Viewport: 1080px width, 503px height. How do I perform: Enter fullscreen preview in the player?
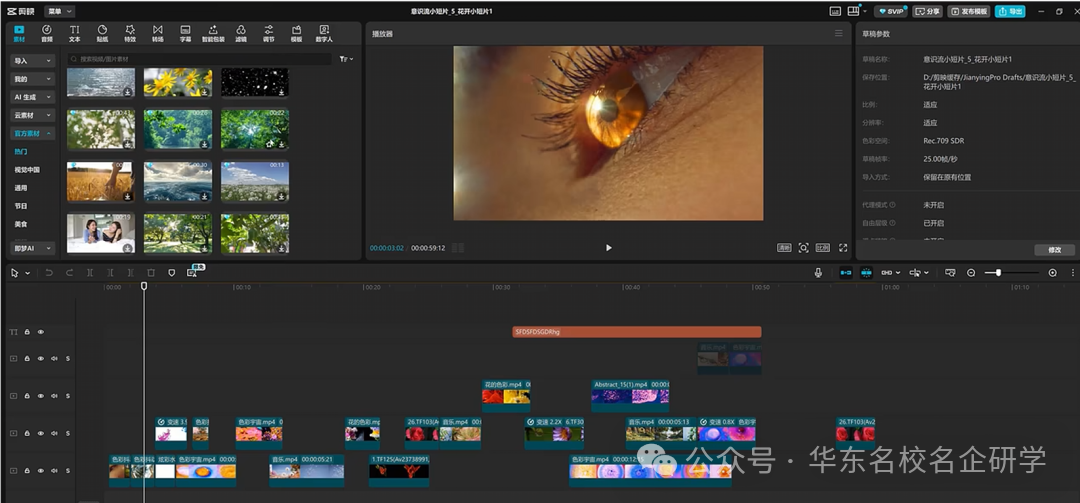(843, 247)
